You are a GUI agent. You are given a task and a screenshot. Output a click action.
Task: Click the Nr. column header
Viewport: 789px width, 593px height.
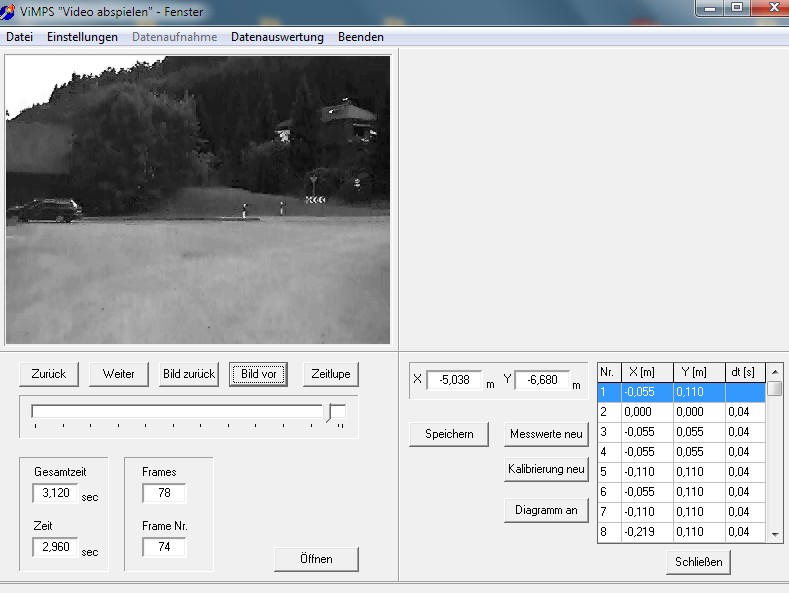(609, 373)
